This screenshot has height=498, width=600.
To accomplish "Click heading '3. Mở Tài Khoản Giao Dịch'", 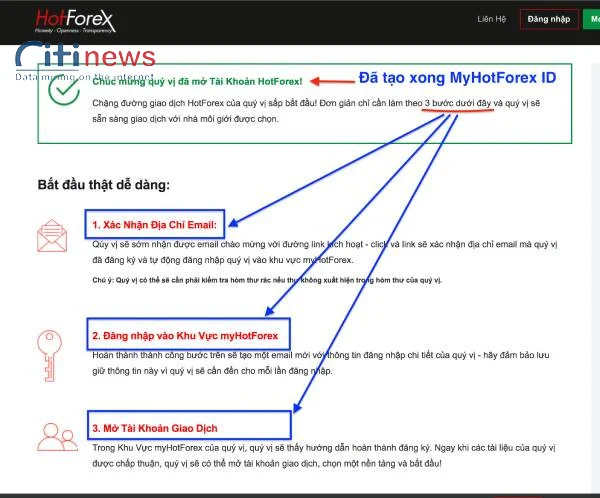I will click(155, 428).
